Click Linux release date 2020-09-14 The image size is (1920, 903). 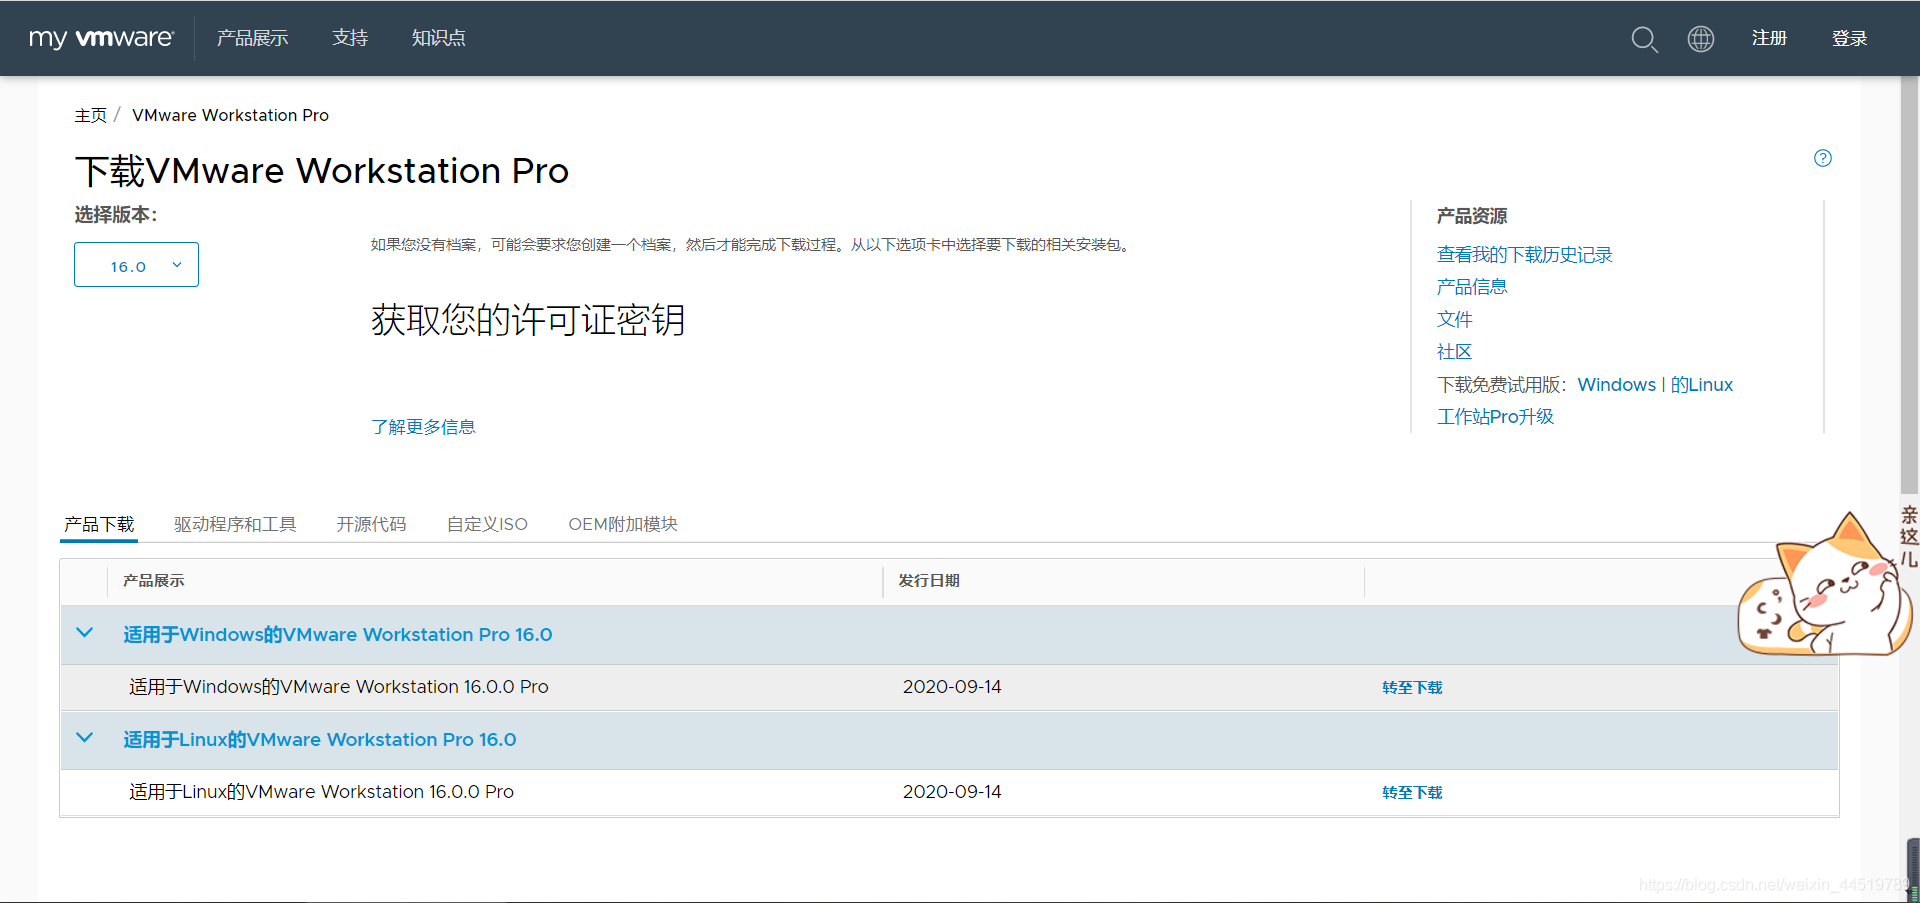[x=951, y=792]
